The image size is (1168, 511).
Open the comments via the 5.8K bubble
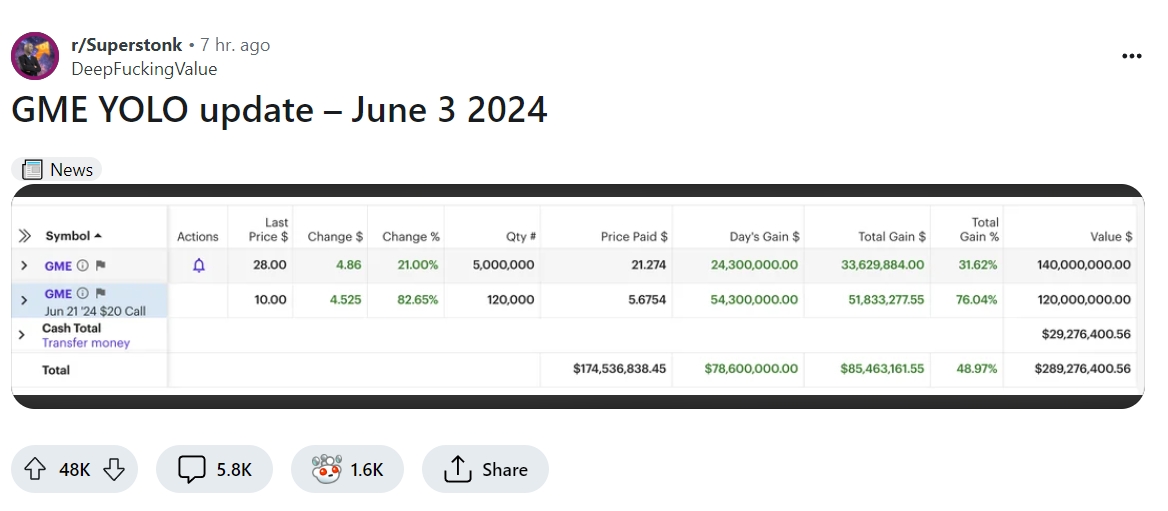[x=214, y=469]
